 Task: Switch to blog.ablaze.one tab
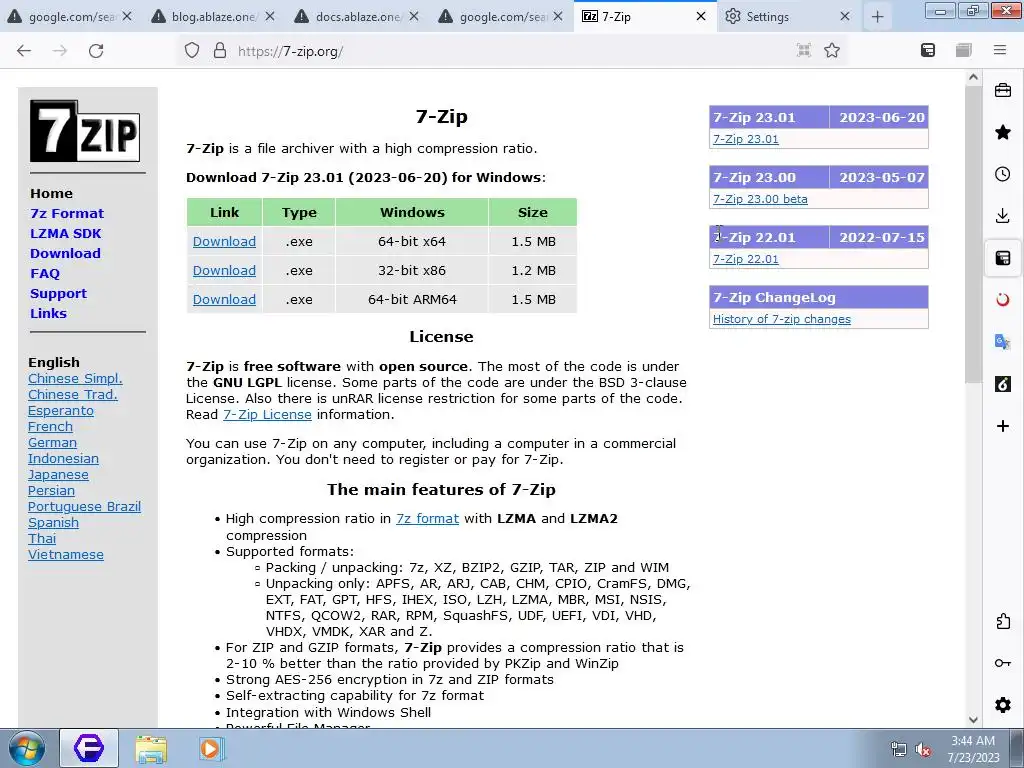(x=212, y=16)
